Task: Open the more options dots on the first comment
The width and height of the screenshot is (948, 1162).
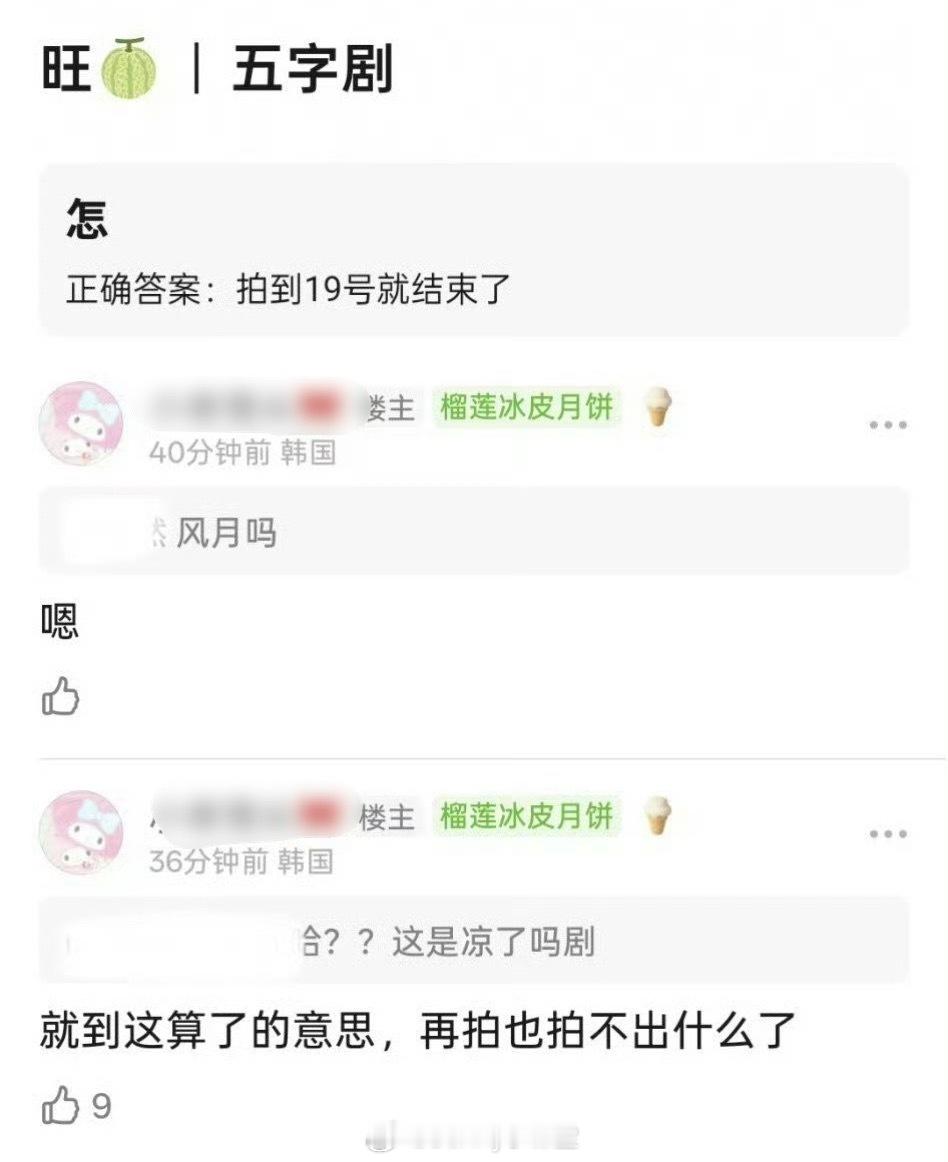Action: [x=888, y=425]
